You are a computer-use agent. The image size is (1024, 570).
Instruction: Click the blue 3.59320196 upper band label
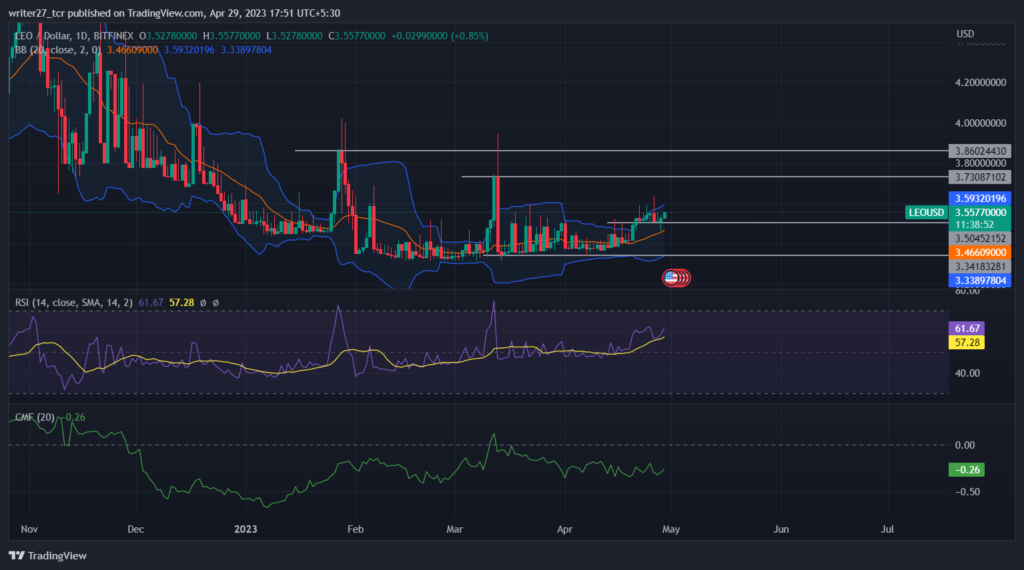980,198
